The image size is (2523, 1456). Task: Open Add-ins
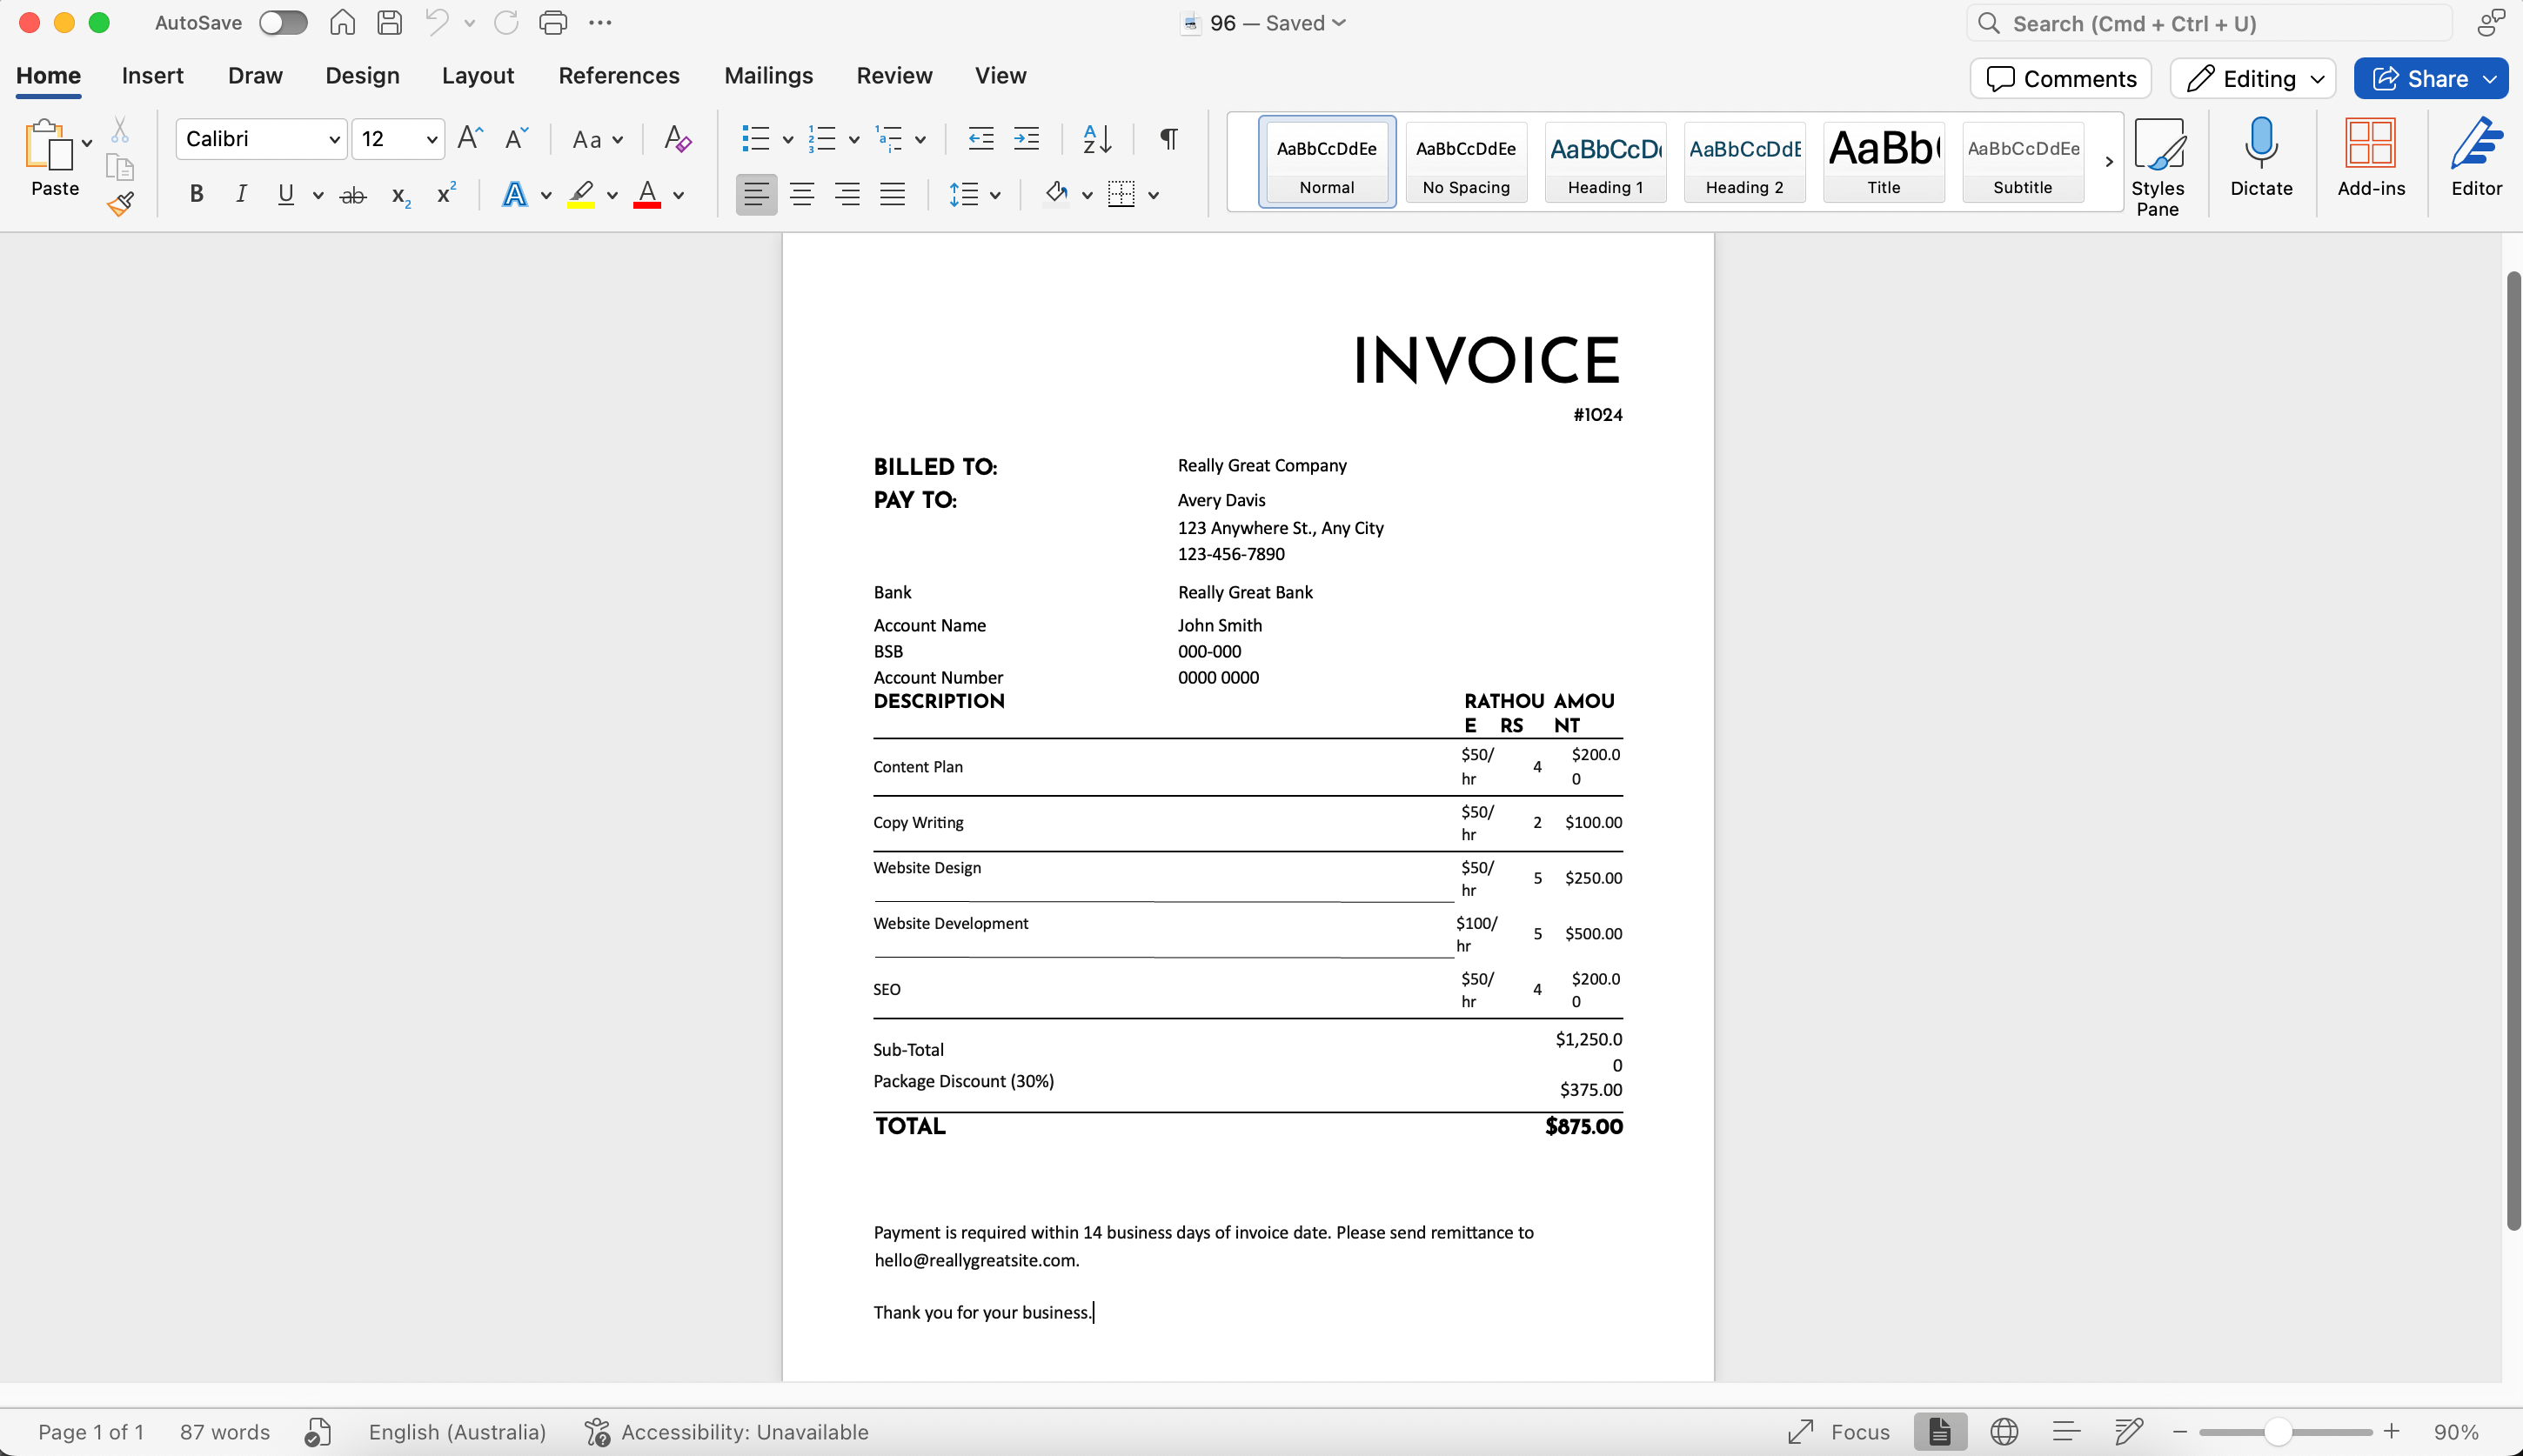[2371, 157]
